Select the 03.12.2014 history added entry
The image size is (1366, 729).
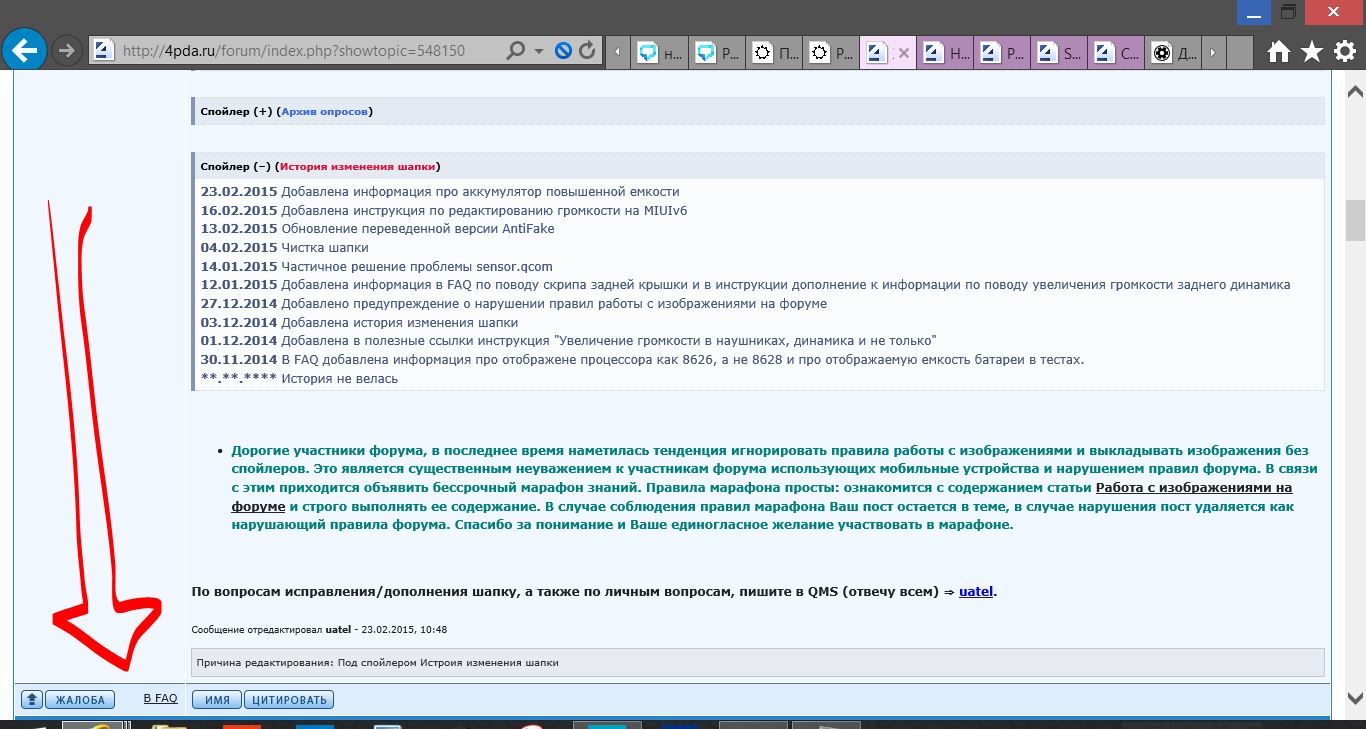tap(359, 322)
